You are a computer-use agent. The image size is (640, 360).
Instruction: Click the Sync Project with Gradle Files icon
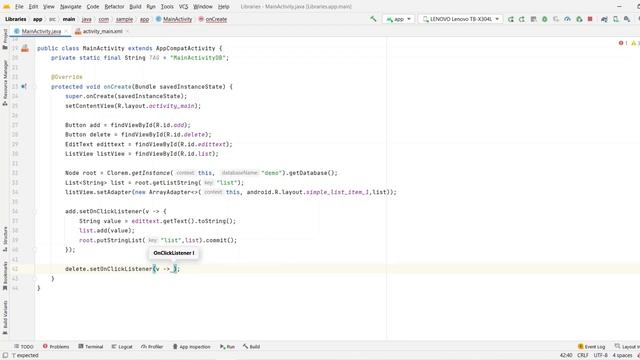pyautogui.click(x=604, y=19)
